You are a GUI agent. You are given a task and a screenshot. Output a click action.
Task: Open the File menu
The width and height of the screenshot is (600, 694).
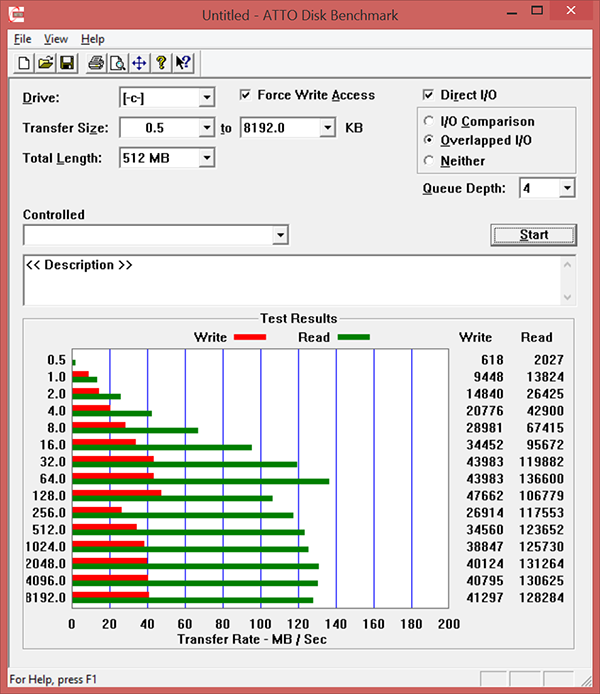[23, 39]
